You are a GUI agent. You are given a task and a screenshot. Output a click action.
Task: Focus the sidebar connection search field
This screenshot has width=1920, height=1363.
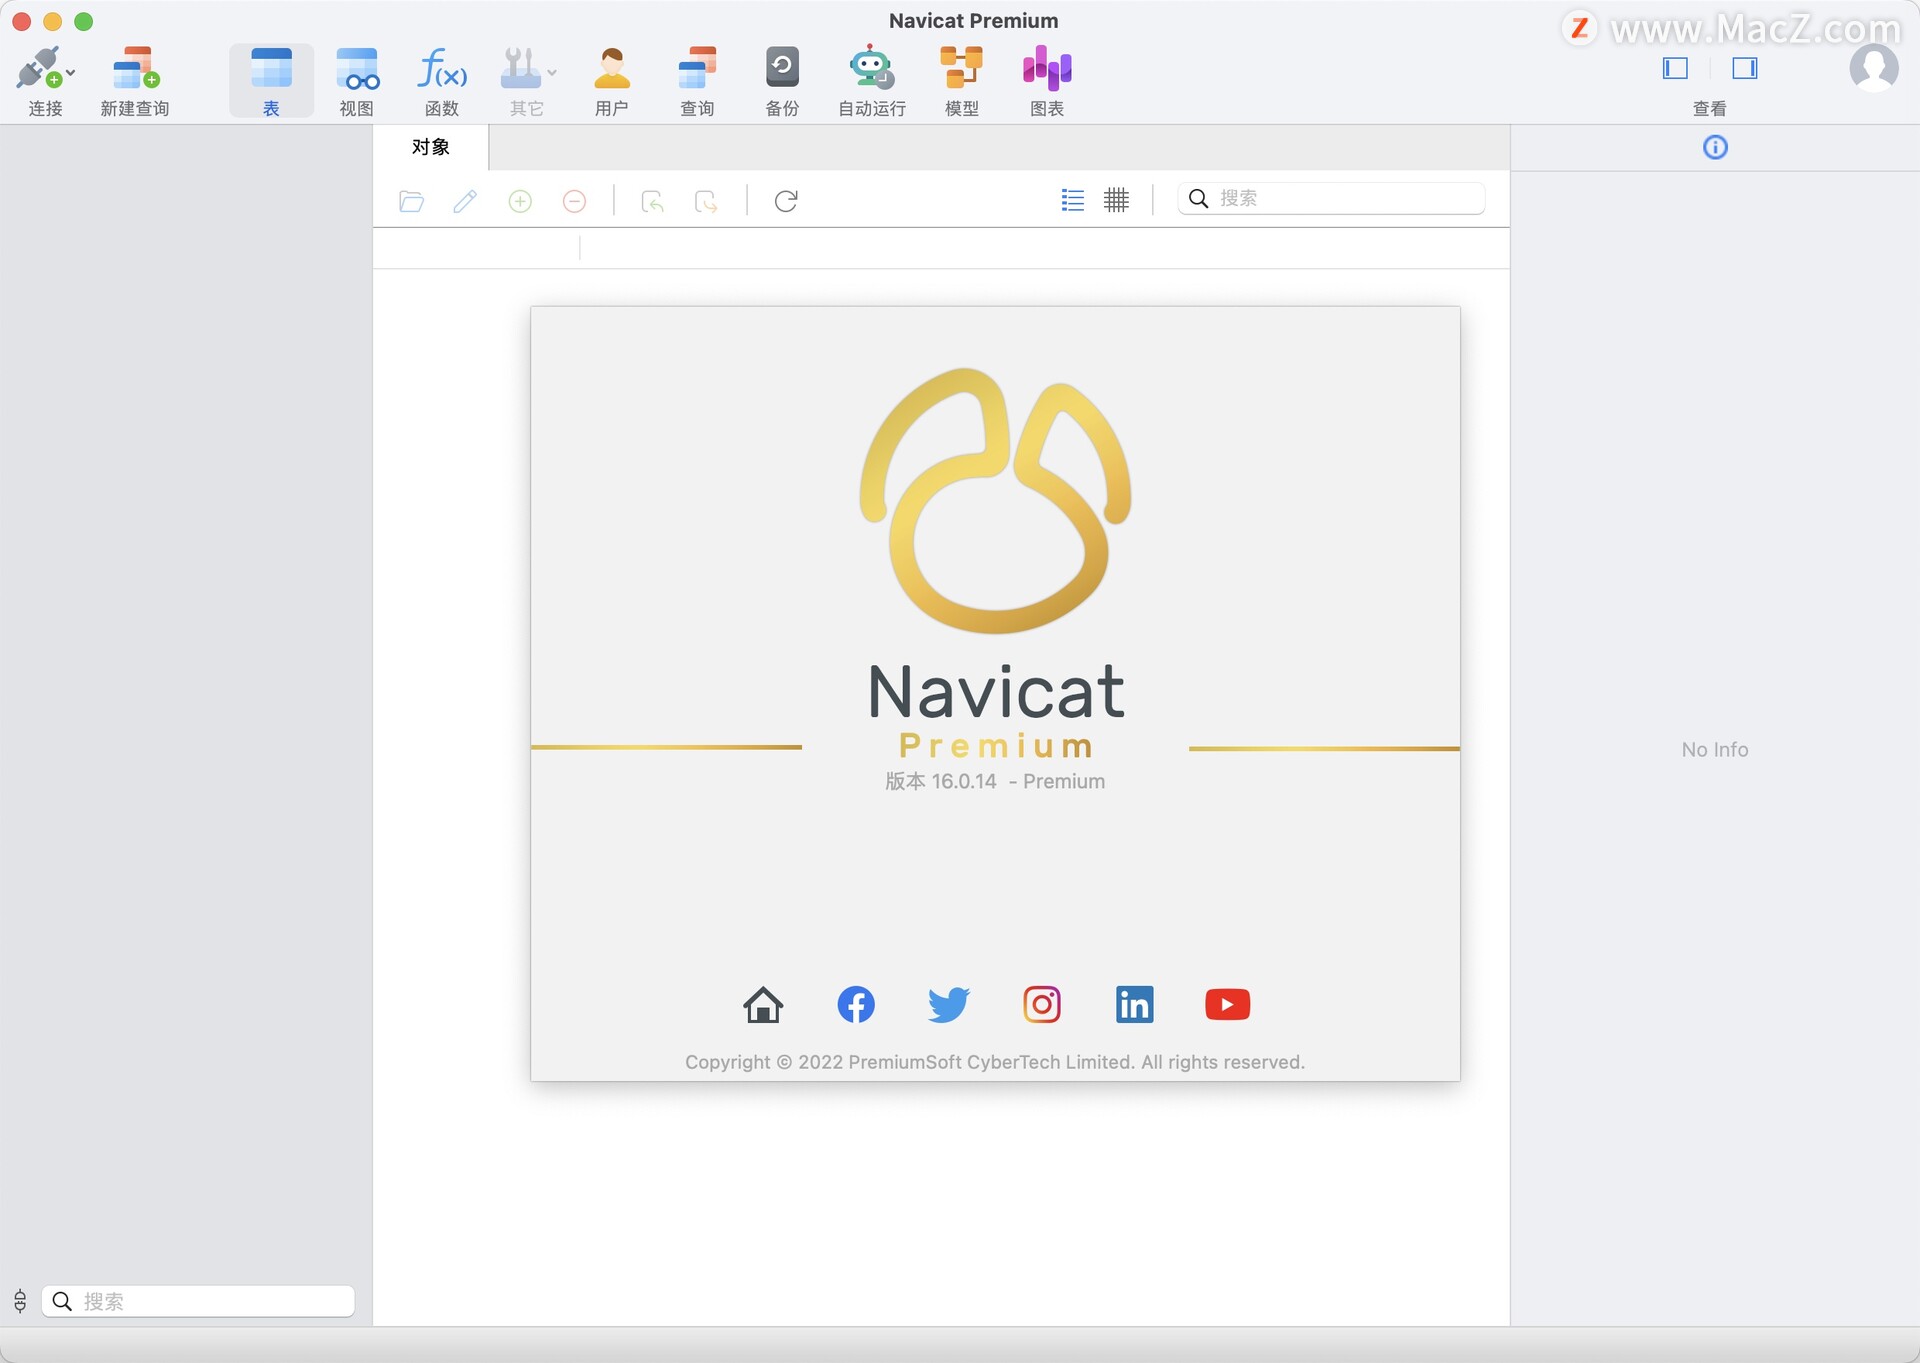click(x=198, y=1301)
